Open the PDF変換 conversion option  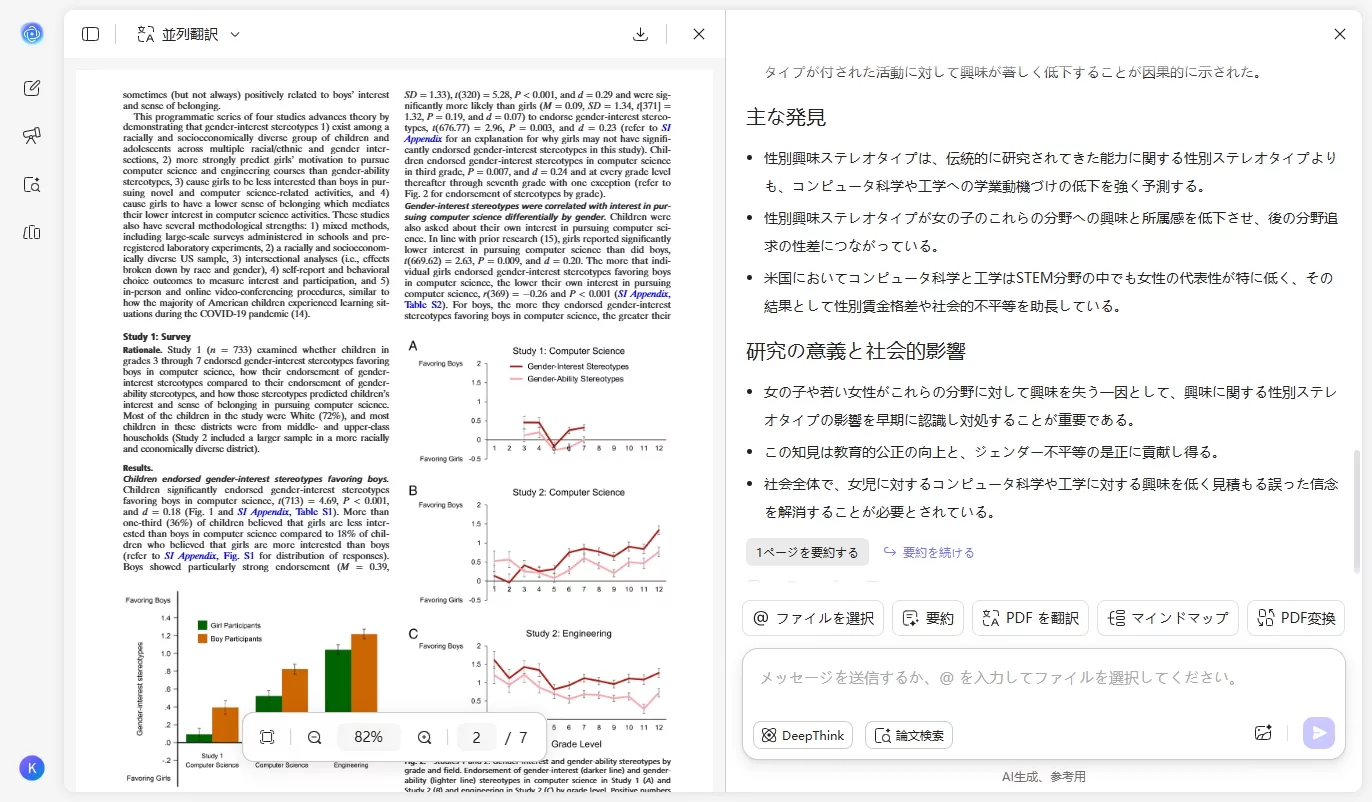[1296, 618]
